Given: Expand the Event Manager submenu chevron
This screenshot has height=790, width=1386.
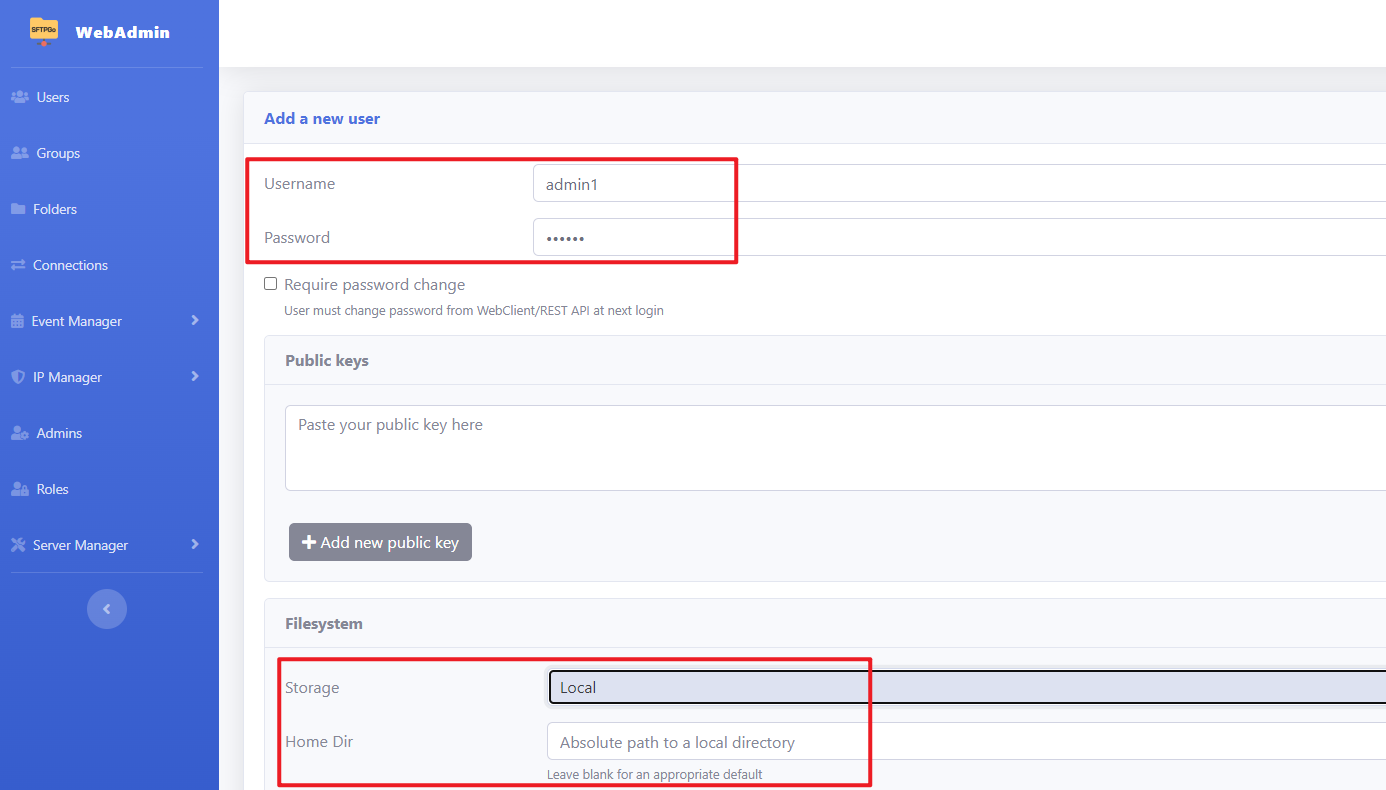Looking at the screenshot, I should (195, 320).
